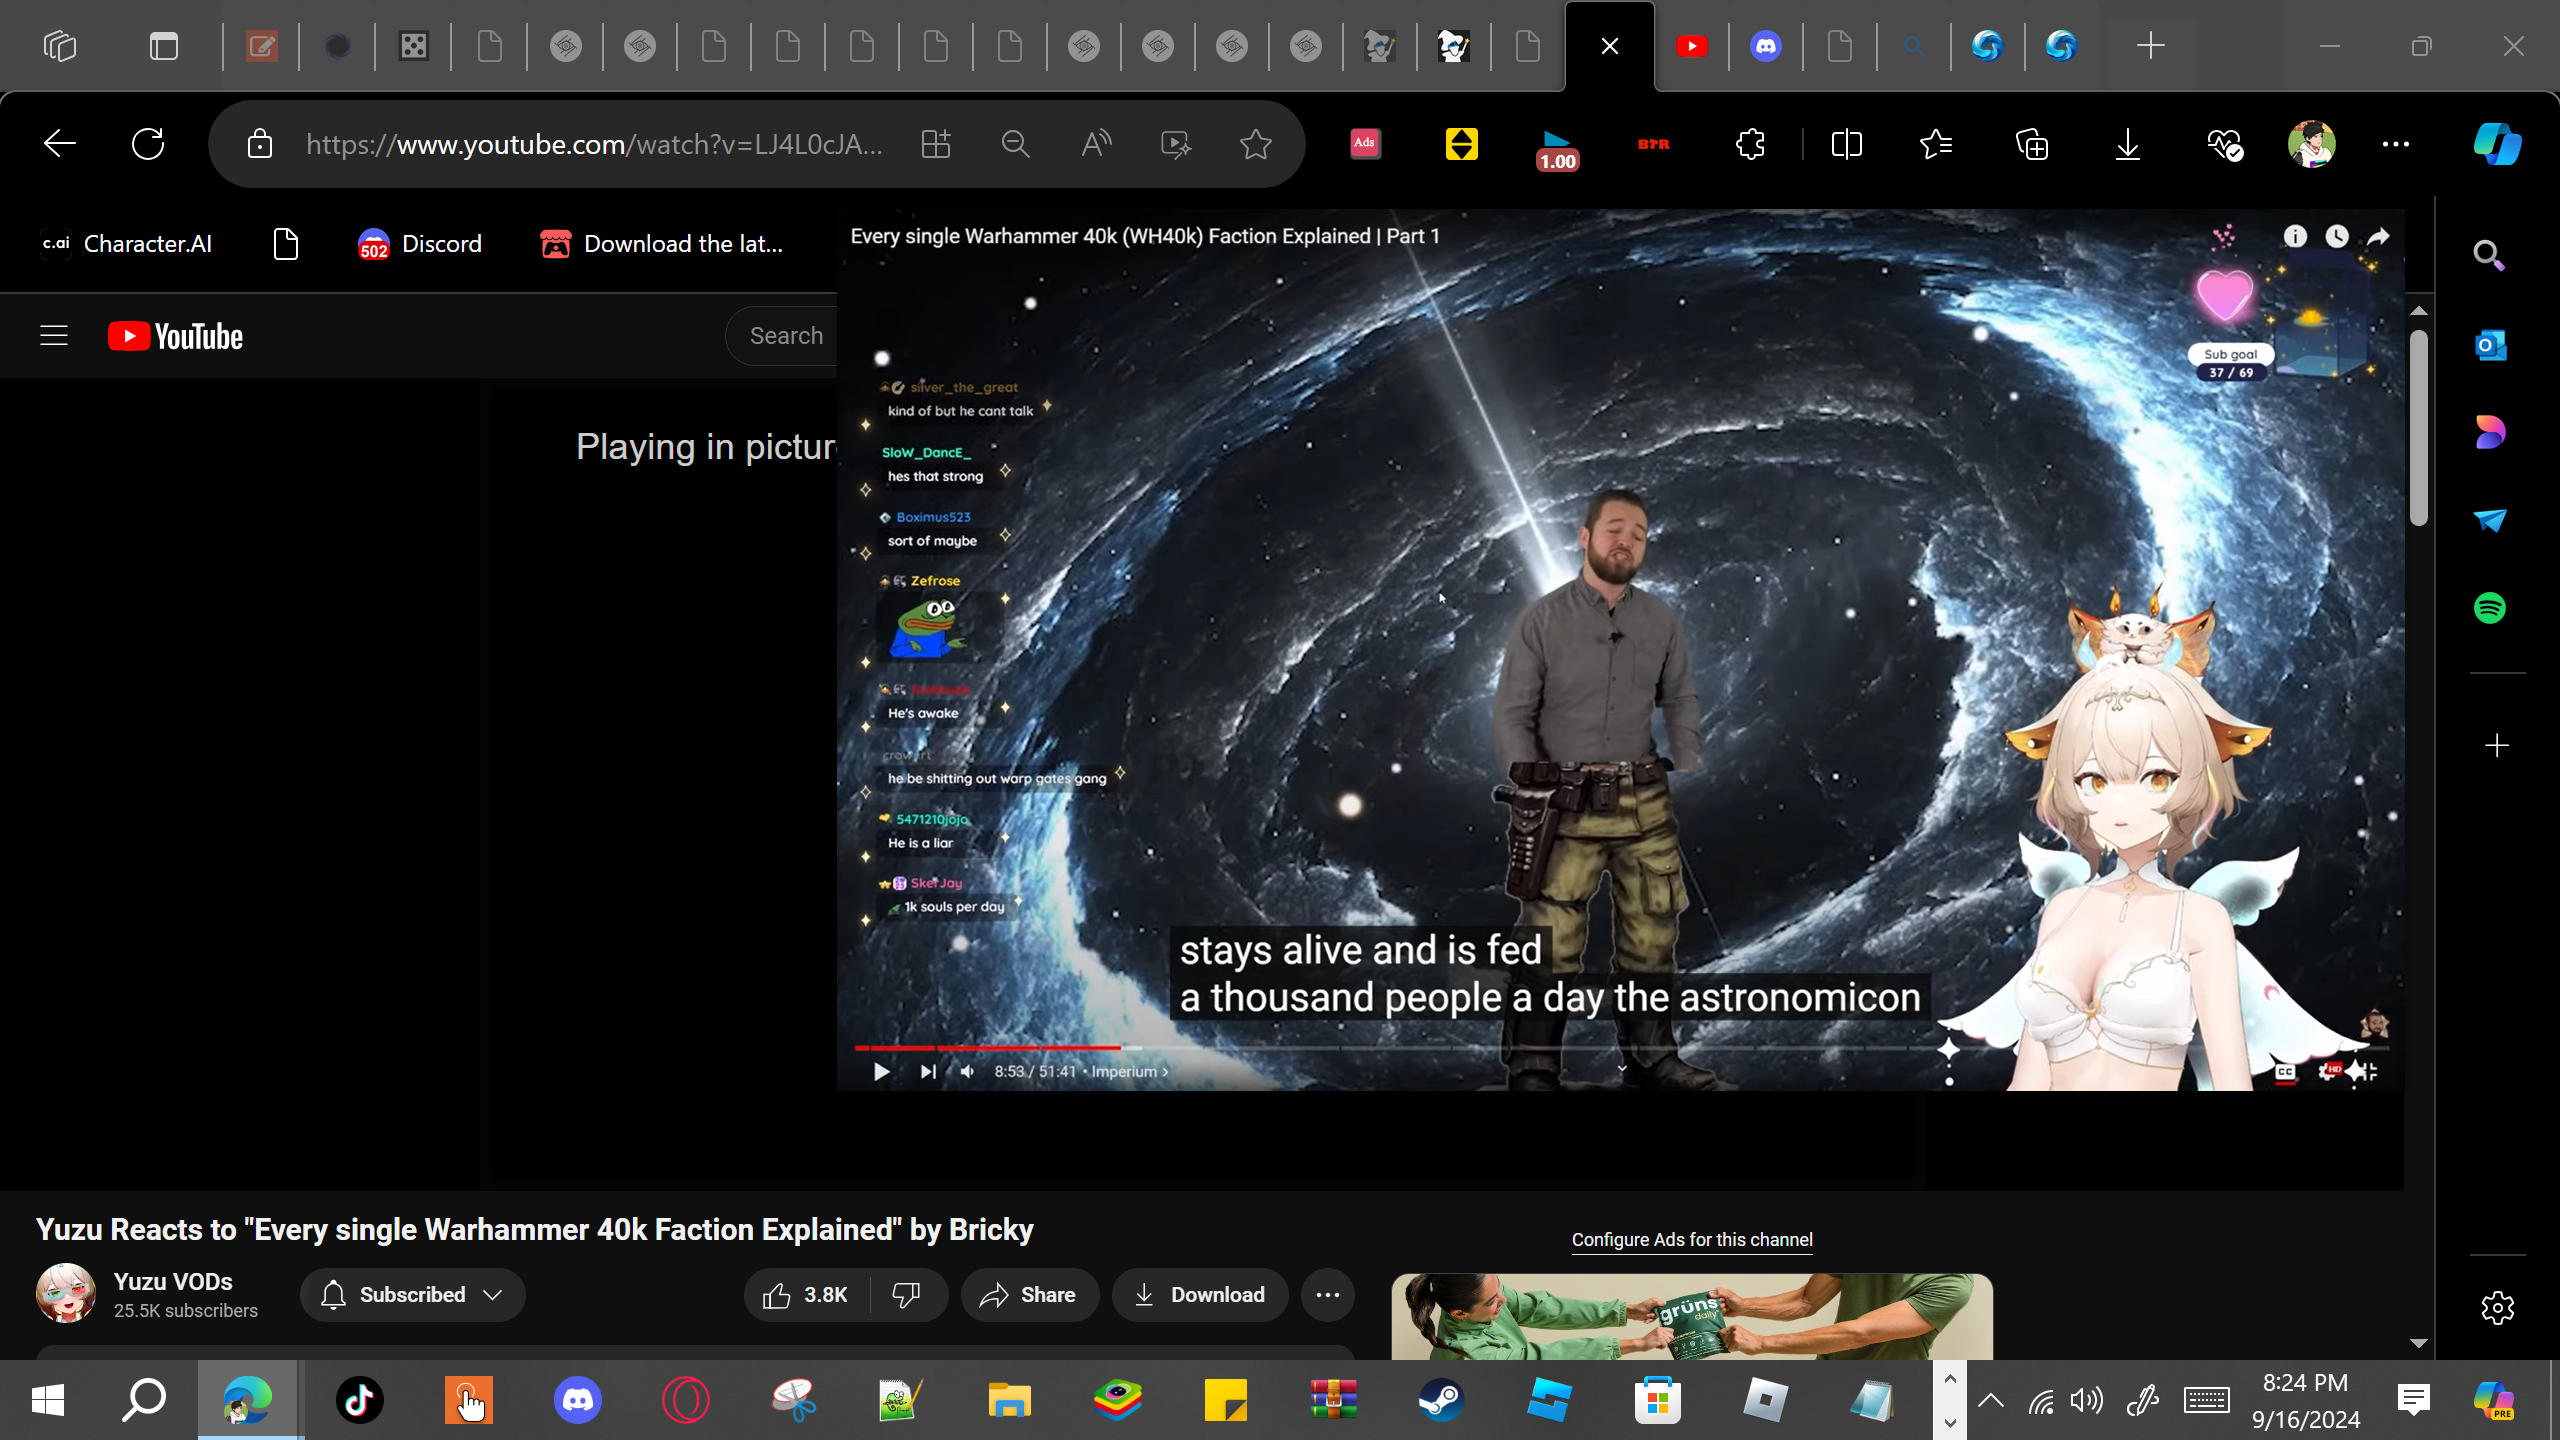Open the Edge profile avatar
The image size is (2560, 1440).
pos(2311,144)
